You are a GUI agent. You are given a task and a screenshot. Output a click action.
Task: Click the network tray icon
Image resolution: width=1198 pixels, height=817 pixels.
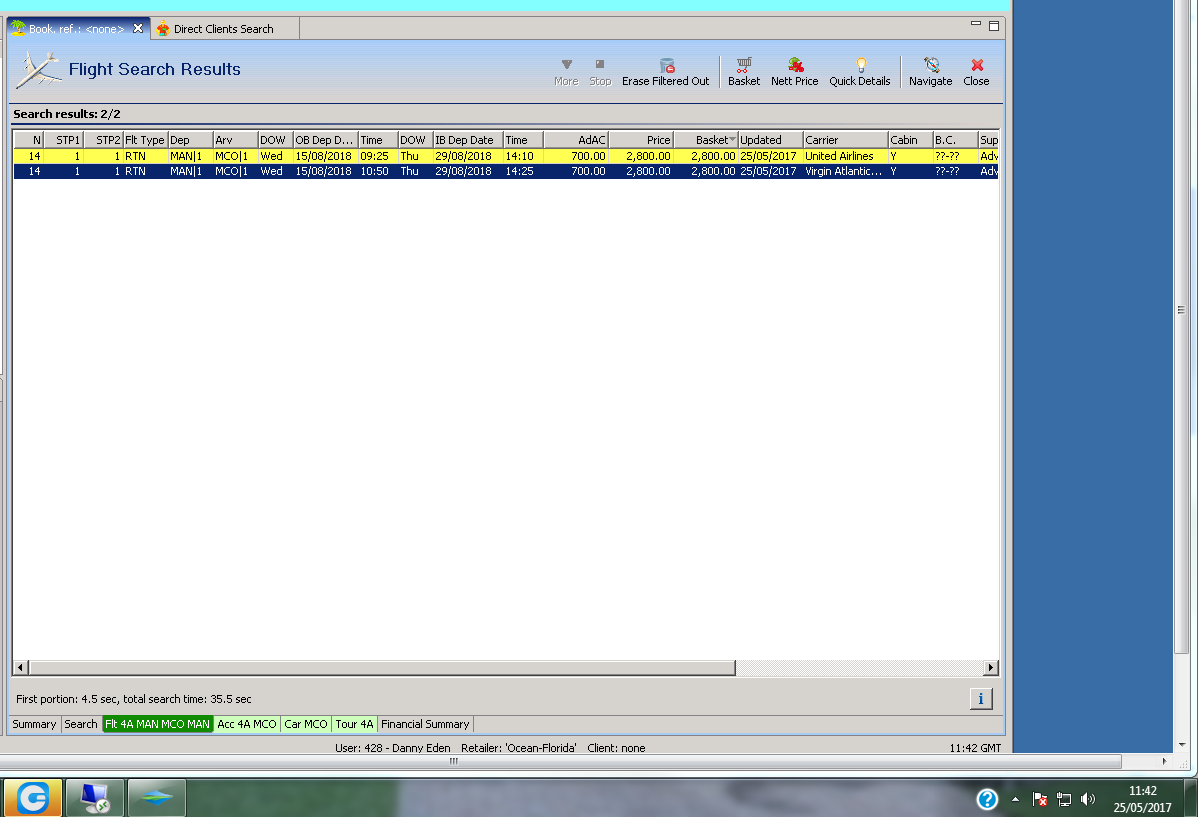coord(1064,799)
